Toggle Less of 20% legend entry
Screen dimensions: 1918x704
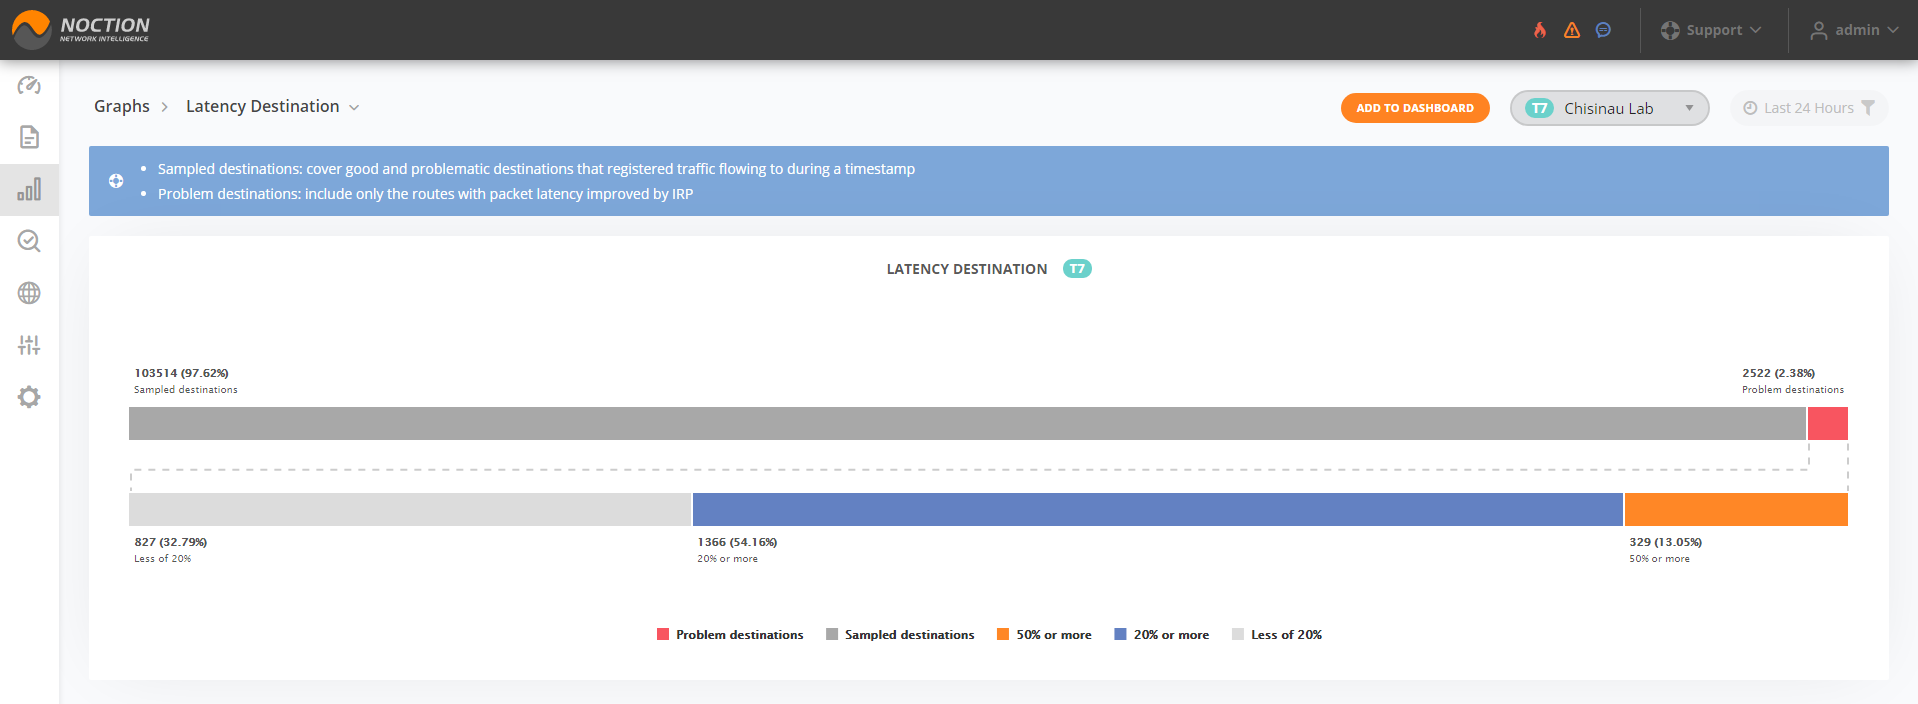[1277, 635]
